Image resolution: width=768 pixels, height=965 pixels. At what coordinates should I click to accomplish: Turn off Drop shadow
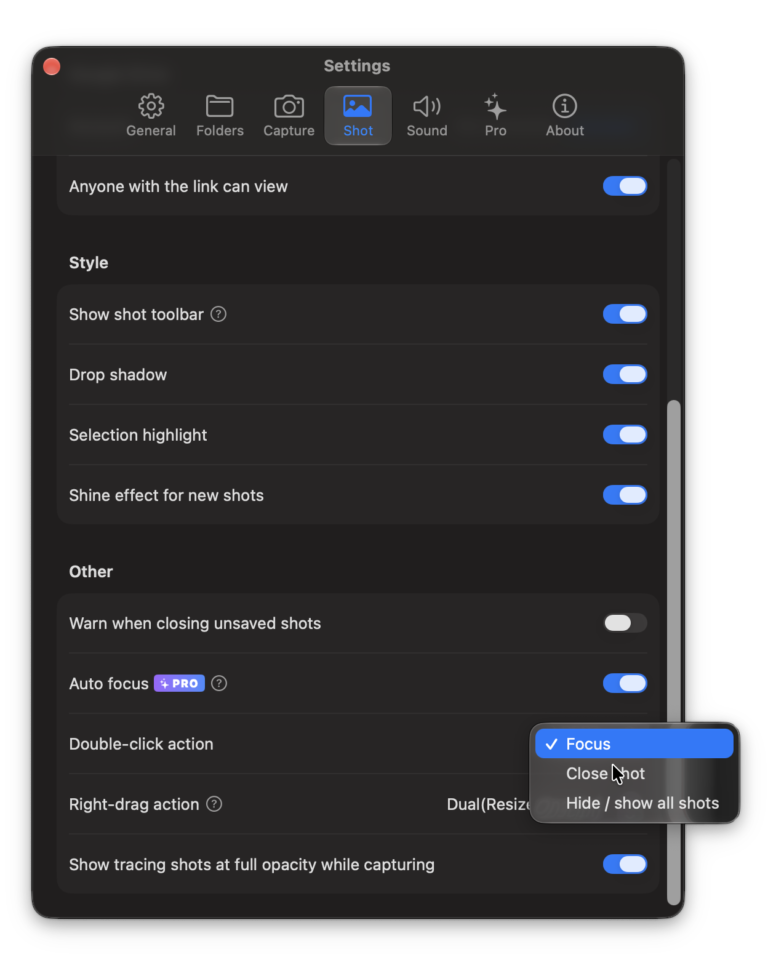coord(625,374)
